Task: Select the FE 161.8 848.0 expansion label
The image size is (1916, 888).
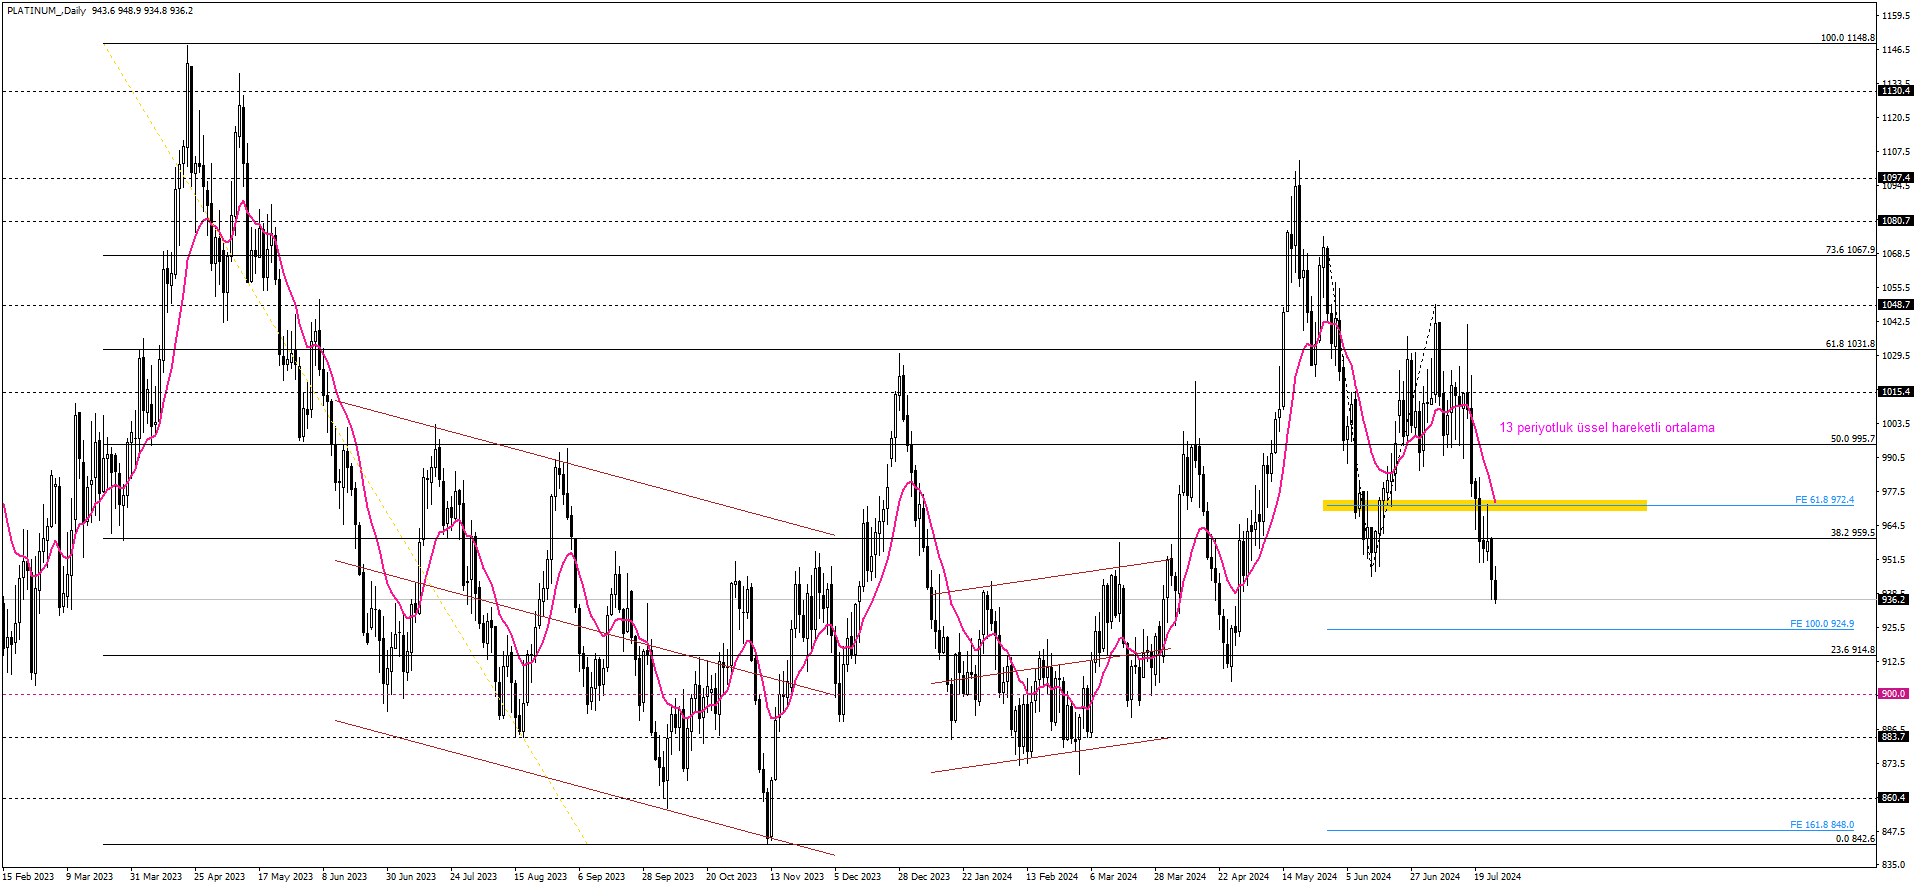Action: pos(1821,825)
